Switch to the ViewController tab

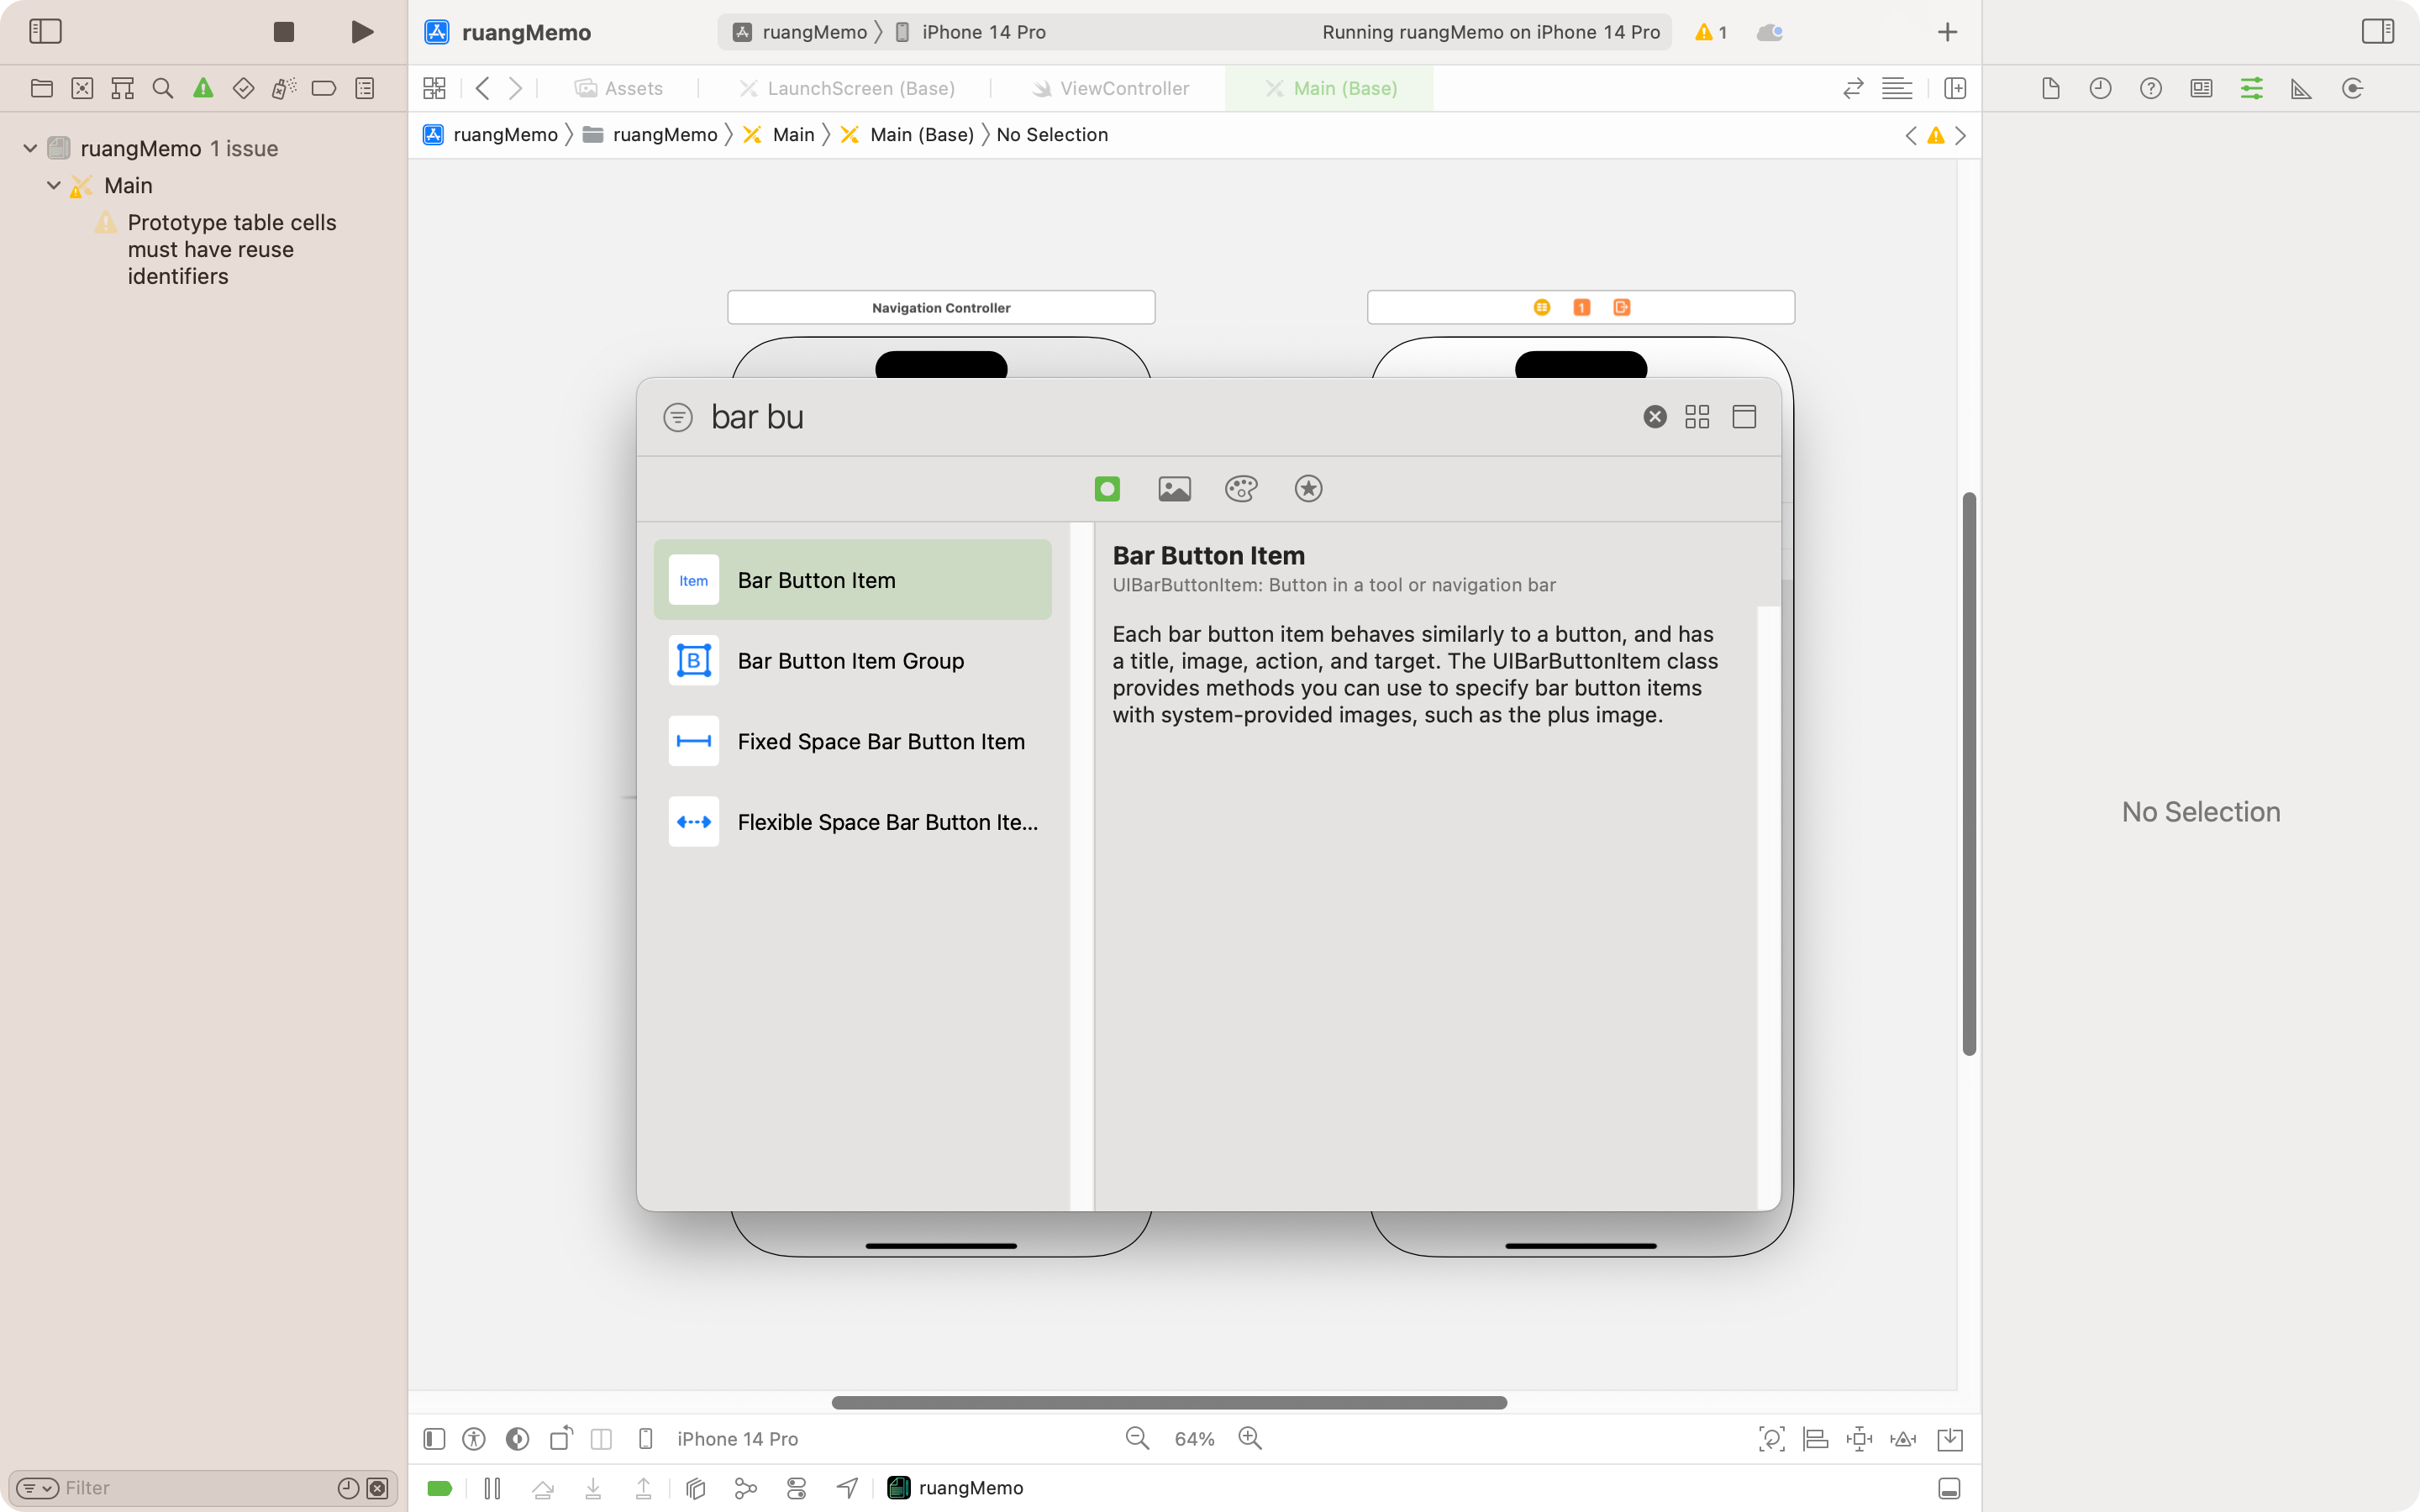[1110, 89]
